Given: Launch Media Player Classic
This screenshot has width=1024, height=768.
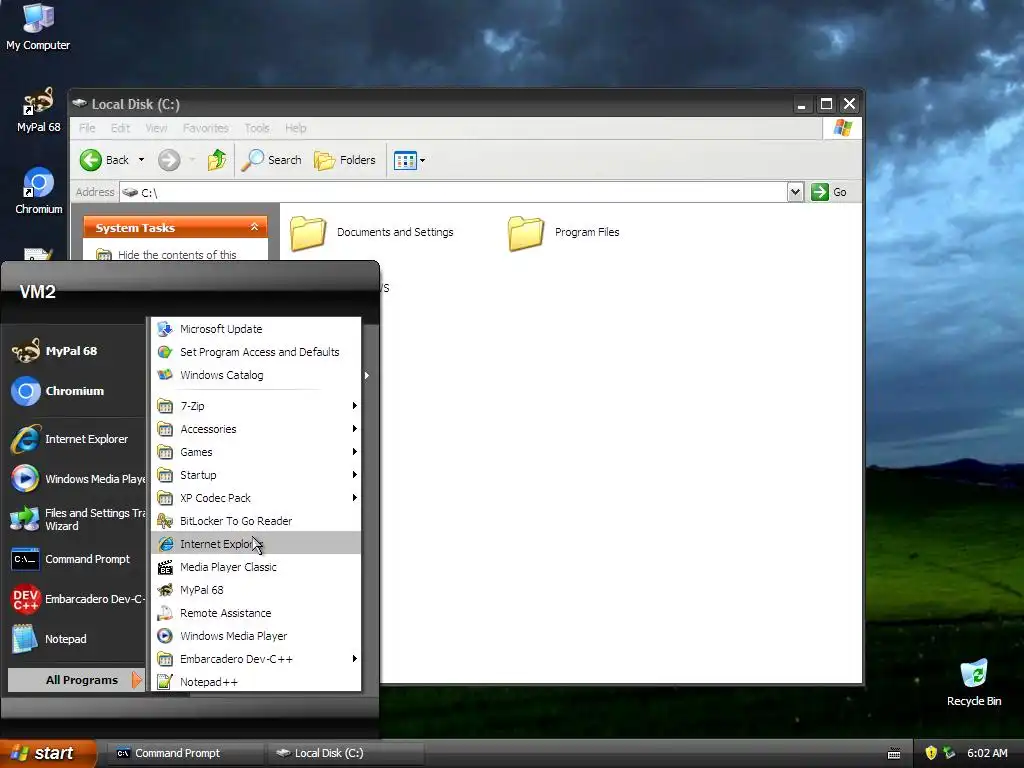Looking at the screenshot, I should [256, 567].
